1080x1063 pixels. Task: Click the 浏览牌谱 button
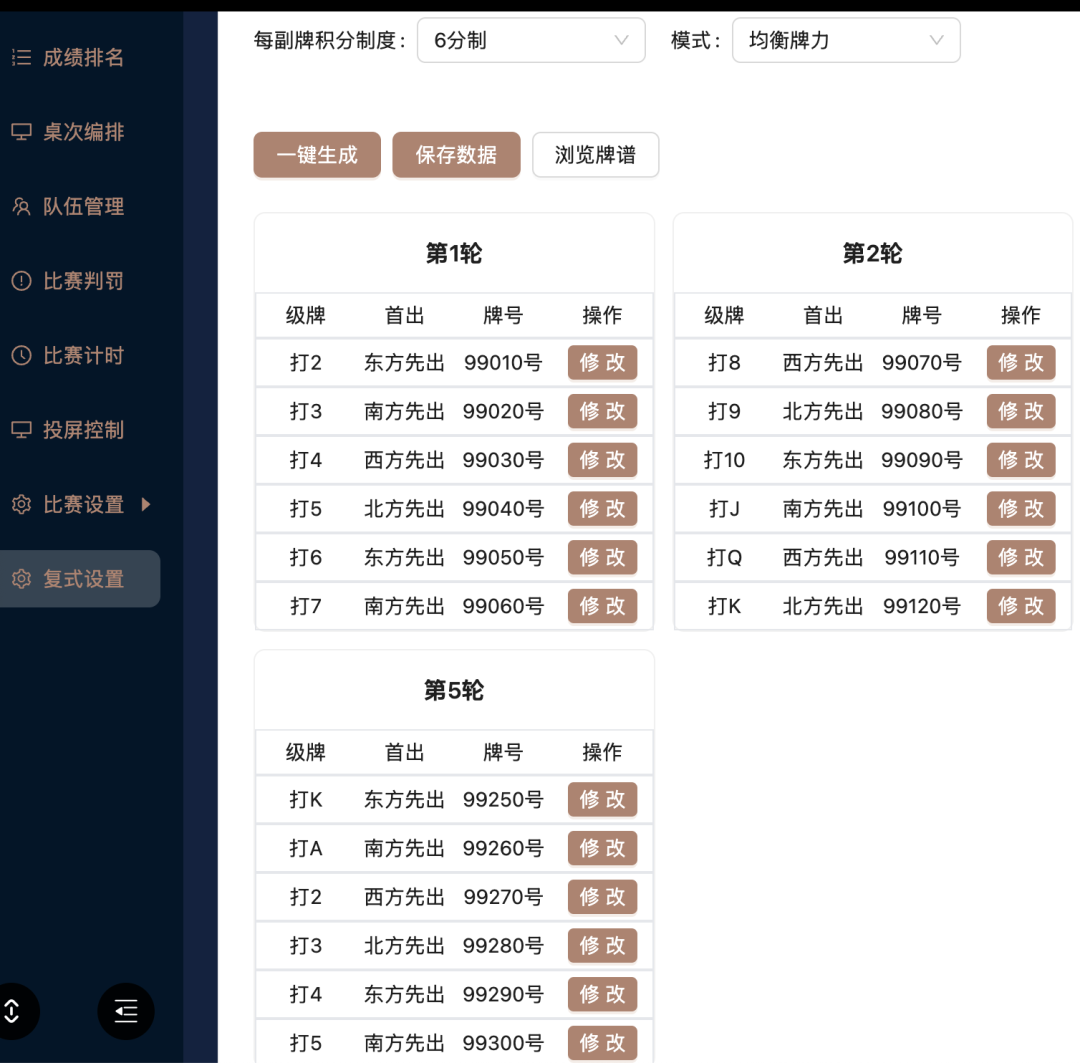point(595,155)
